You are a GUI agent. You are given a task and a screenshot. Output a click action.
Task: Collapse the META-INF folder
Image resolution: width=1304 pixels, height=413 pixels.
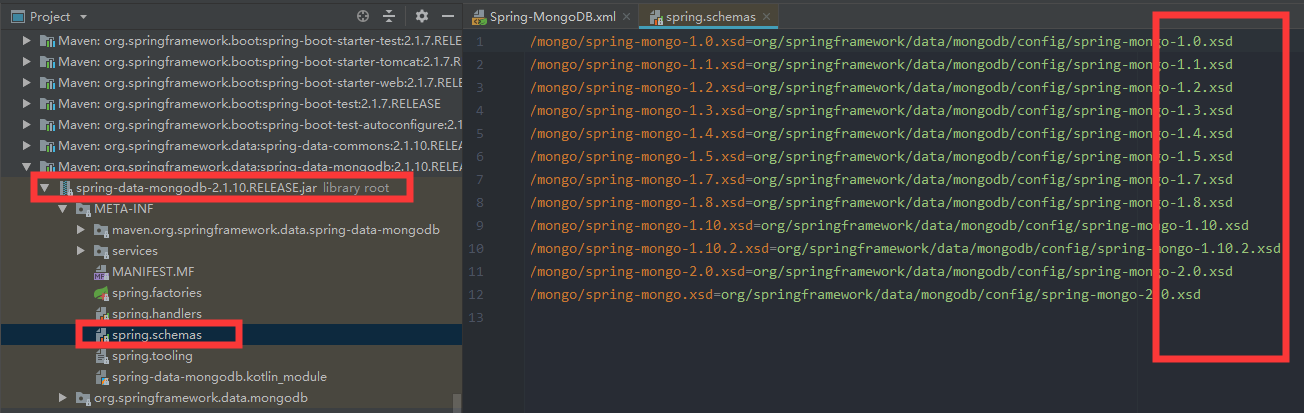(x=63, y=209)
